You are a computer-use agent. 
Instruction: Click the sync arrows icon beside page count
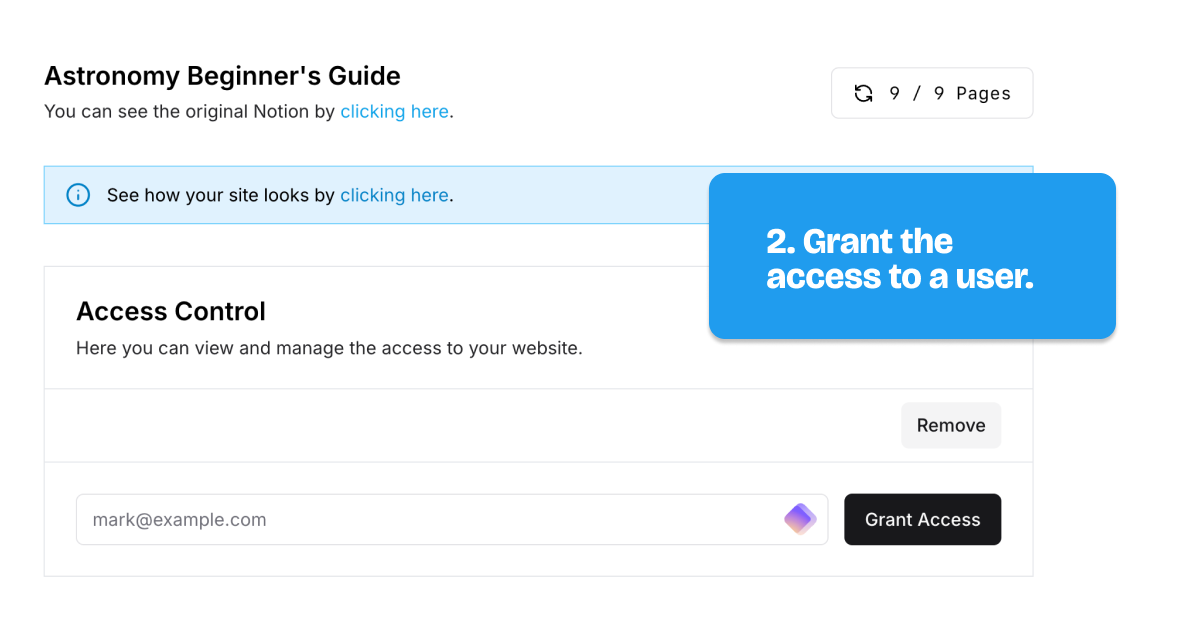pos(863,93)
